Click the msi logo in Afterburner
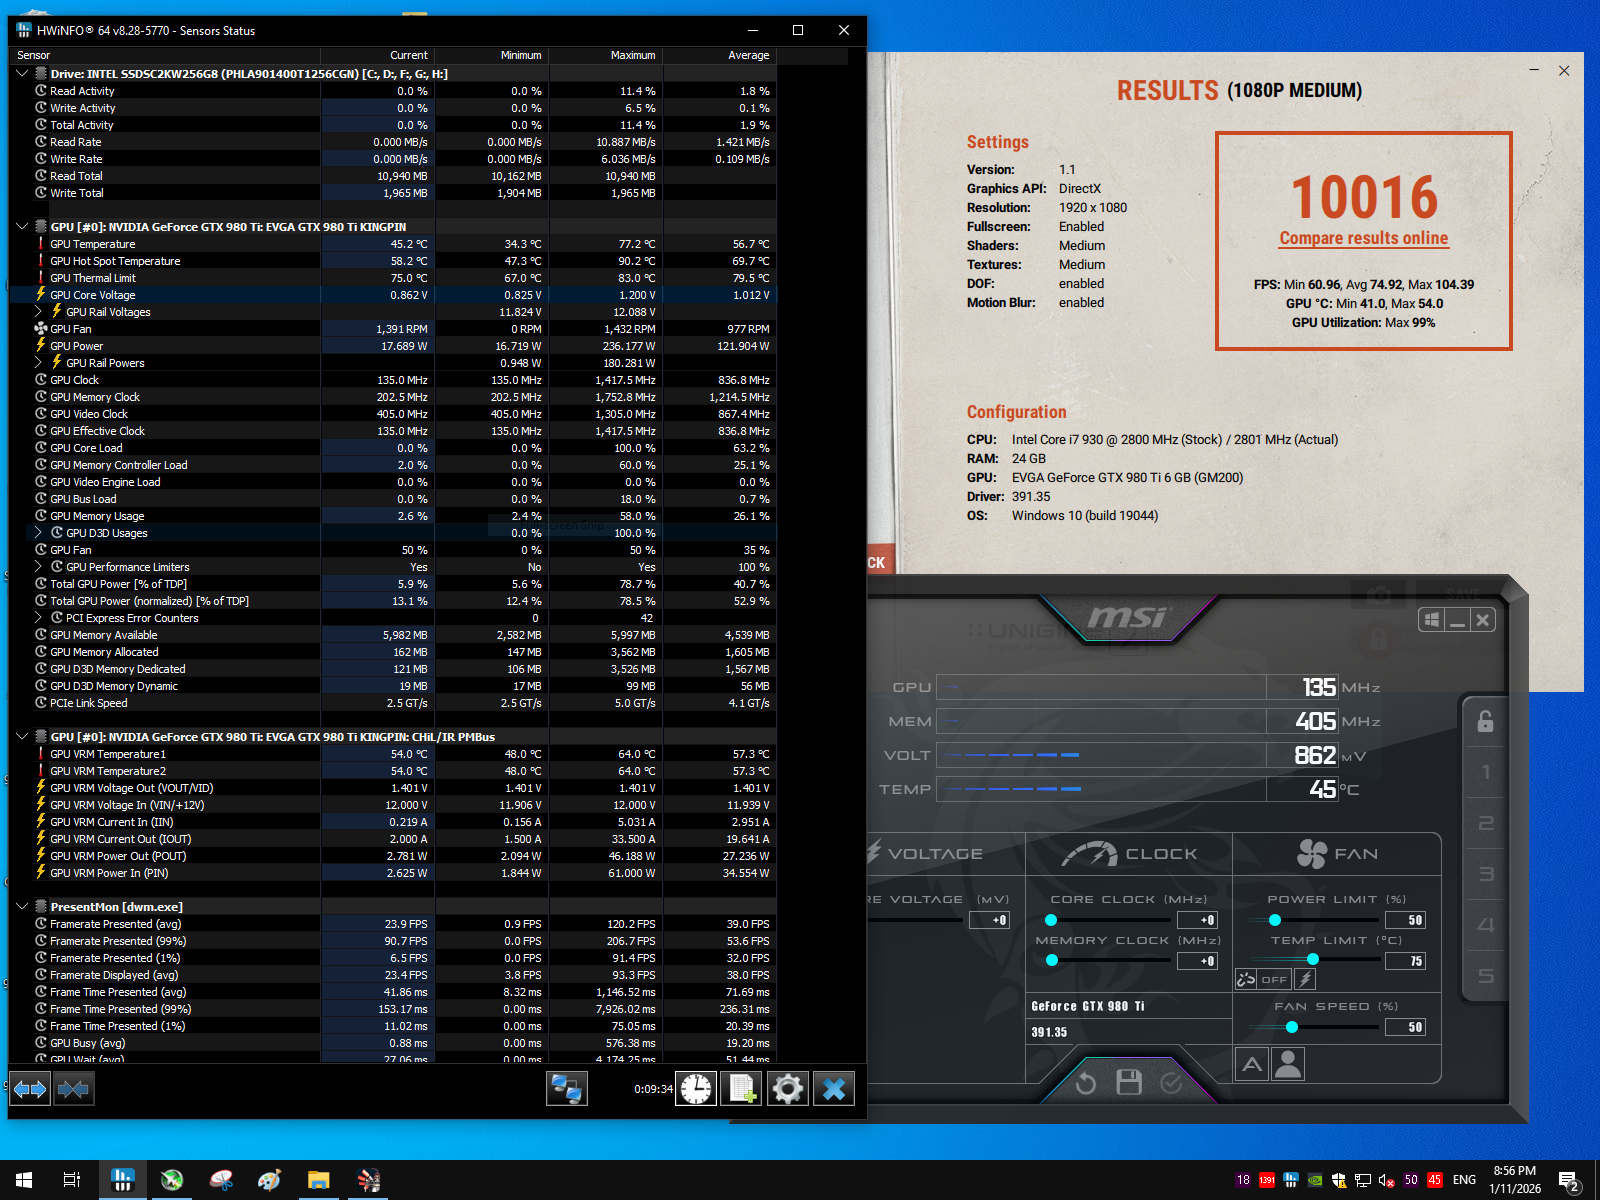 pos(1128,618)
